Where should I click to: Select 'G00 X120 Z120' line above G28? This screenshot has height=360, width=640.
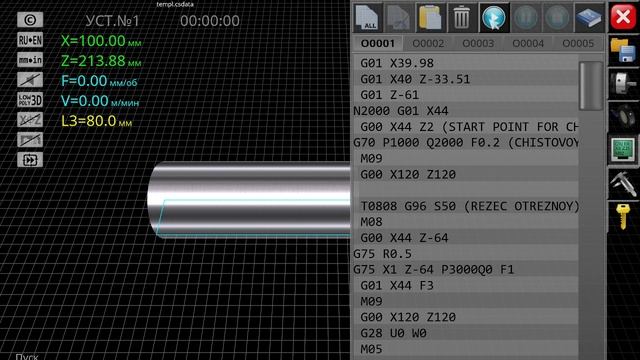tap(465, 317)
